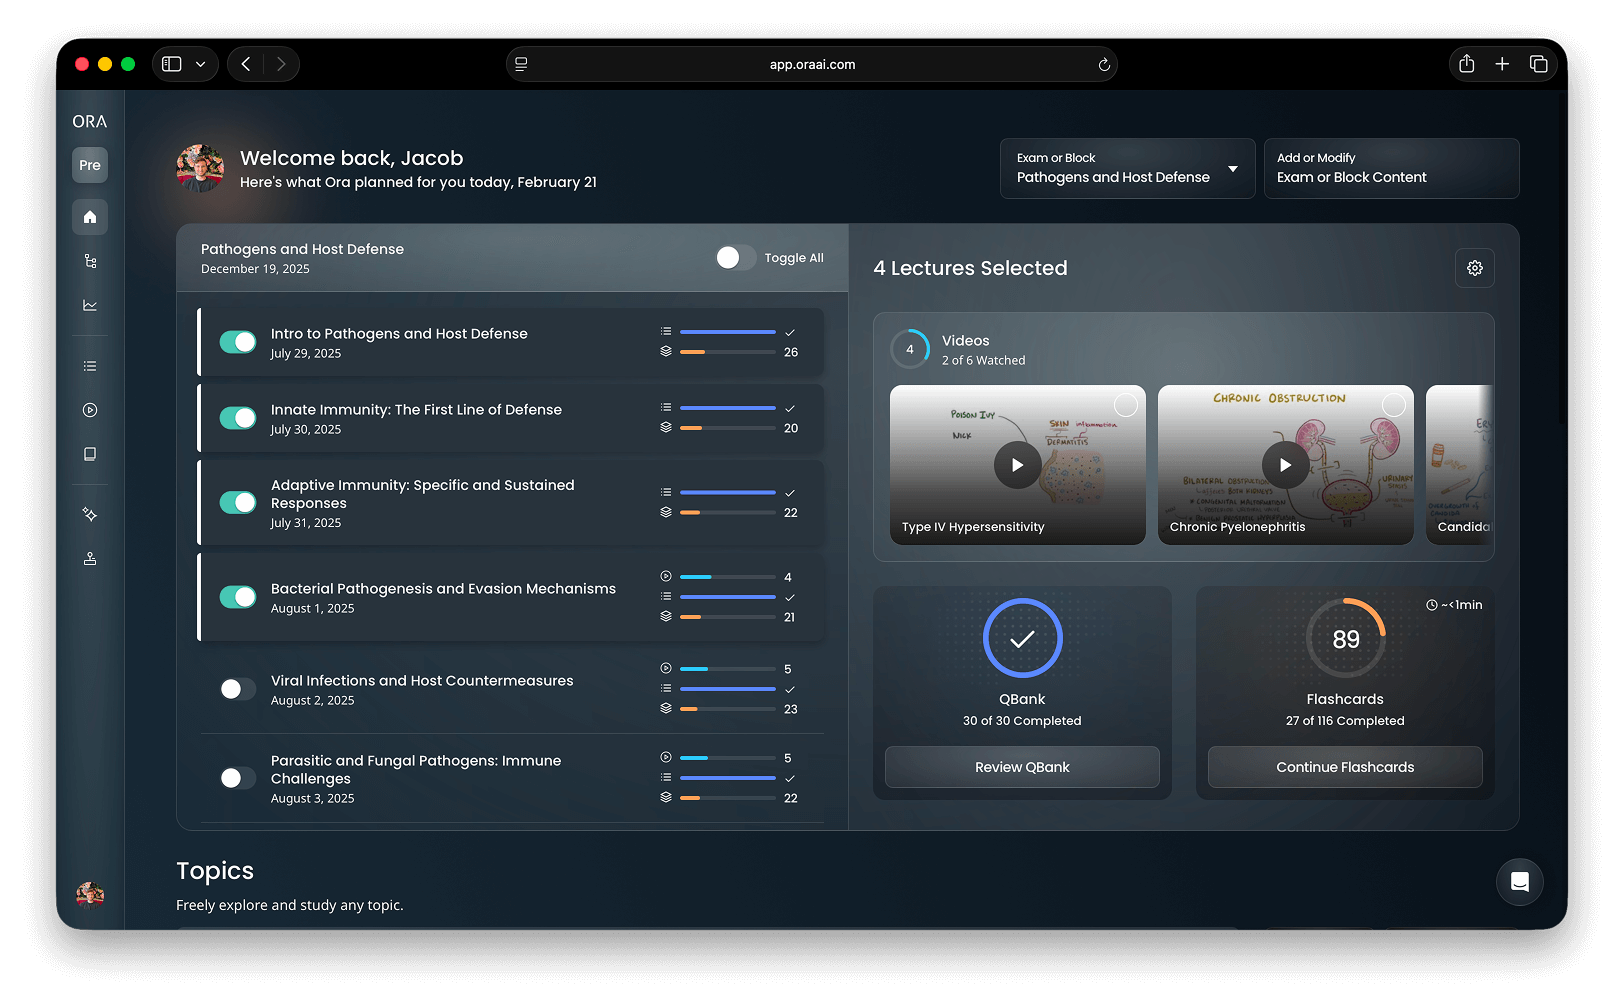Screen dimensions: 1624x1004
Task: Open the list view sidebar item
Action: (x=90, y=366)
